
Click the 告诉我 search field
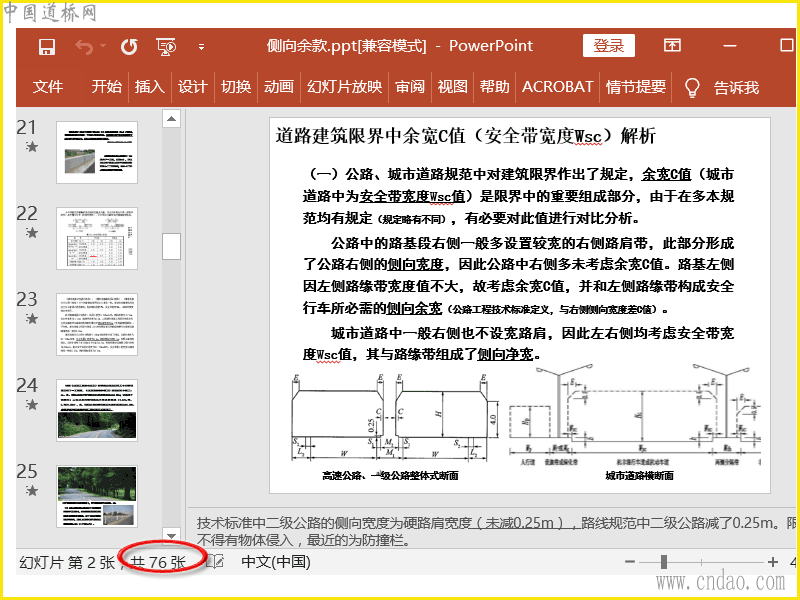736,88
